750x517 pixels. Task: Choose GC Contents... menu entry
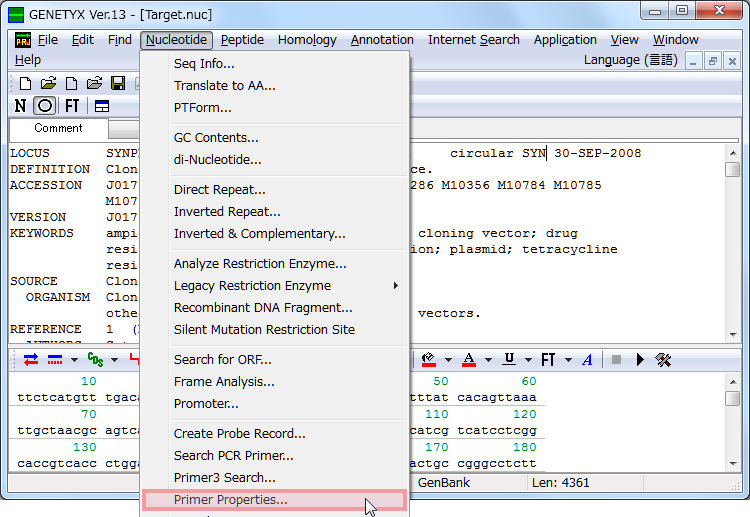[275, 138]
